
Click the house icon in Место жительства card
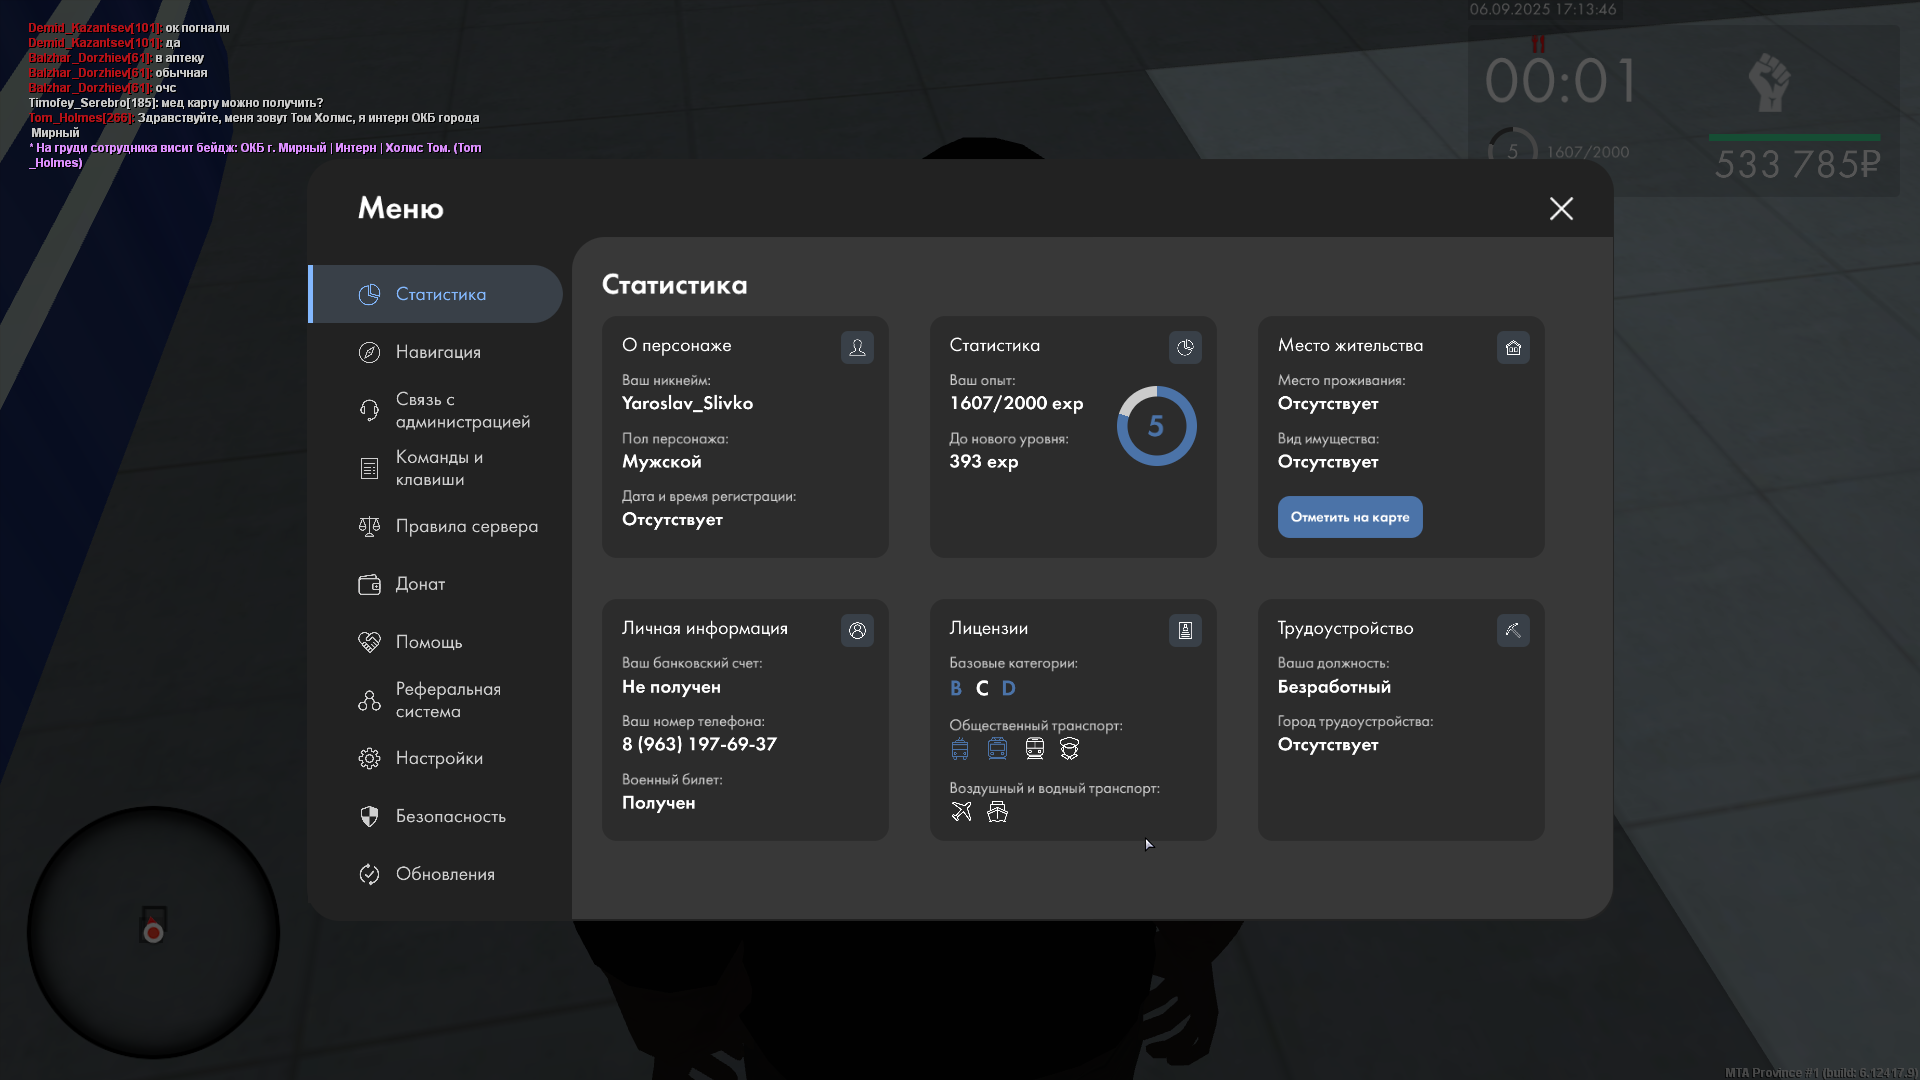pyautogui.click(x=1513, y=347)
